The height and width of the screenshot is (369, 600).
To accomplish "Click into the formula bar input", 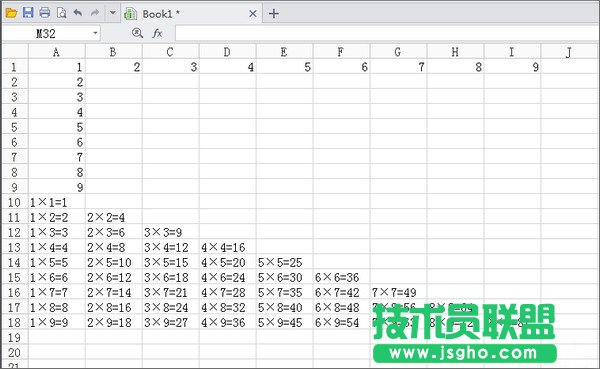I will pos(387,34).
